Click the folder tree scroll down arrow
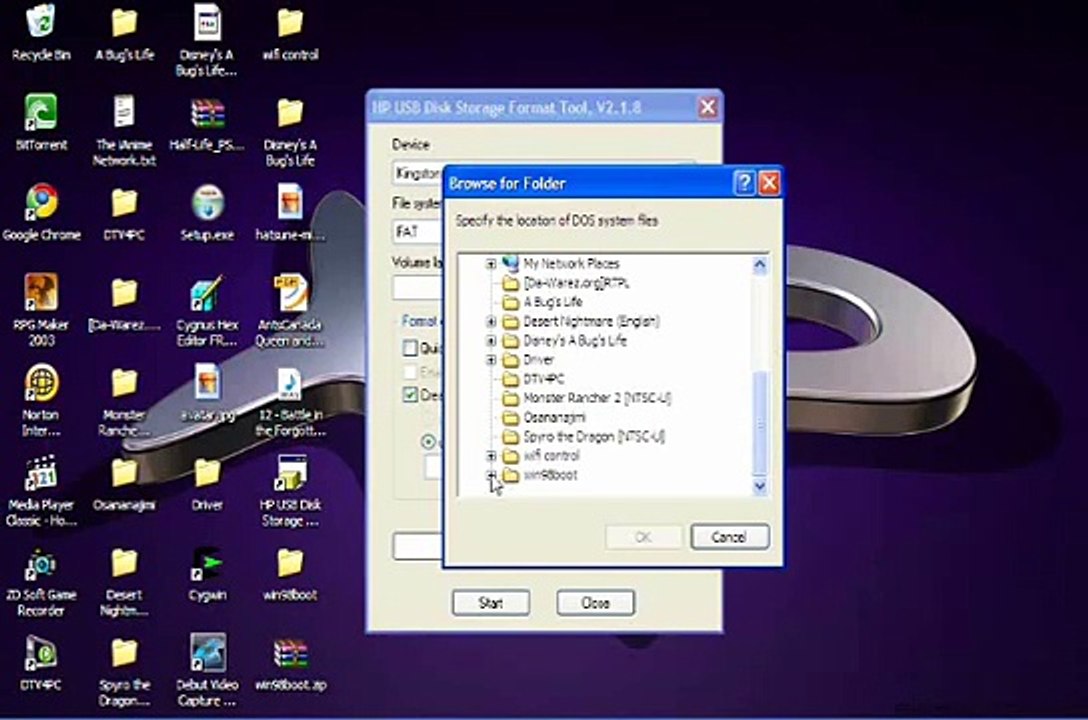This screenshot has height=720, width=1088. tap(760, 486)
